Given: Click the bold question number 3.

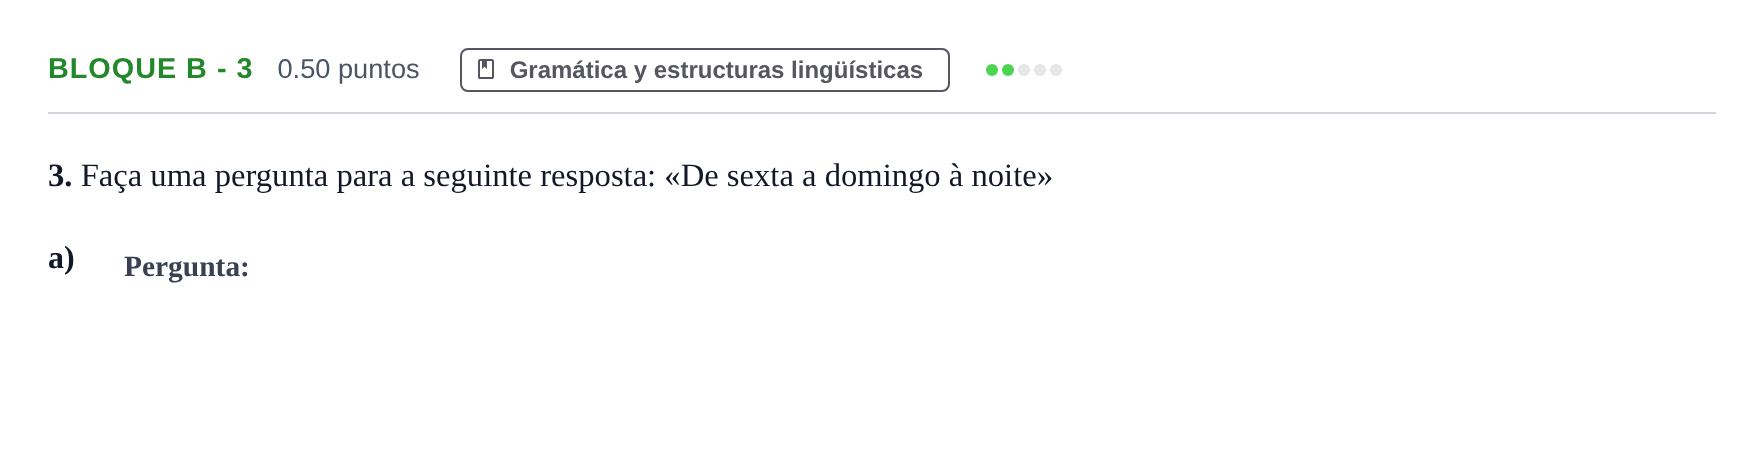Looking at the screenshot, I should 60,176.
